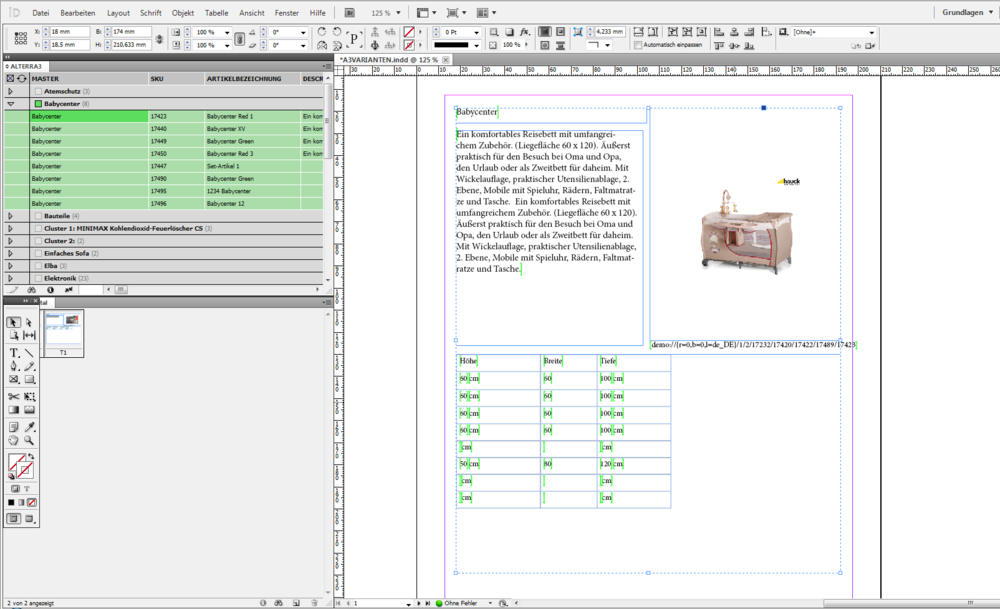Pick the Eyedropper tool
1000x609 pixels.
pyautogui.click(x=29, y=427)
